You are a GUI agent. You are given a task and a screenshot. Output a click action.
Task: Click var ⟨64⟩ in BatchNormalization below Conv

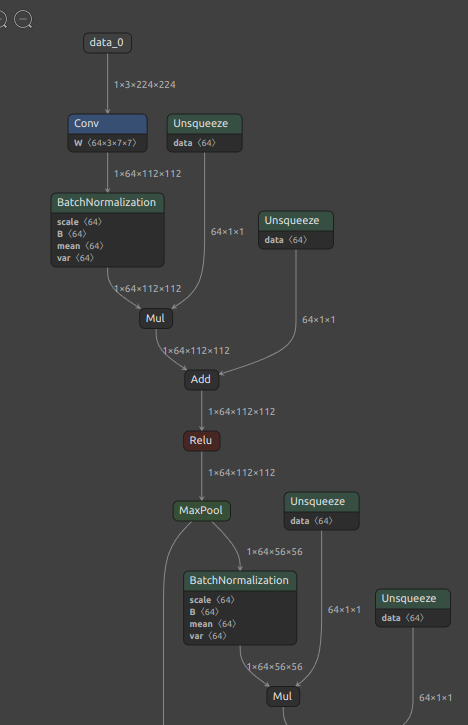click(75, 258)
